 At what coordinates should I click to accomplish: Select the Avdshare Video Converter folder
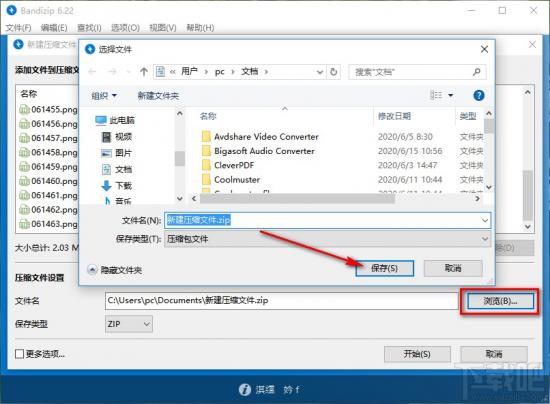[260, 137]
